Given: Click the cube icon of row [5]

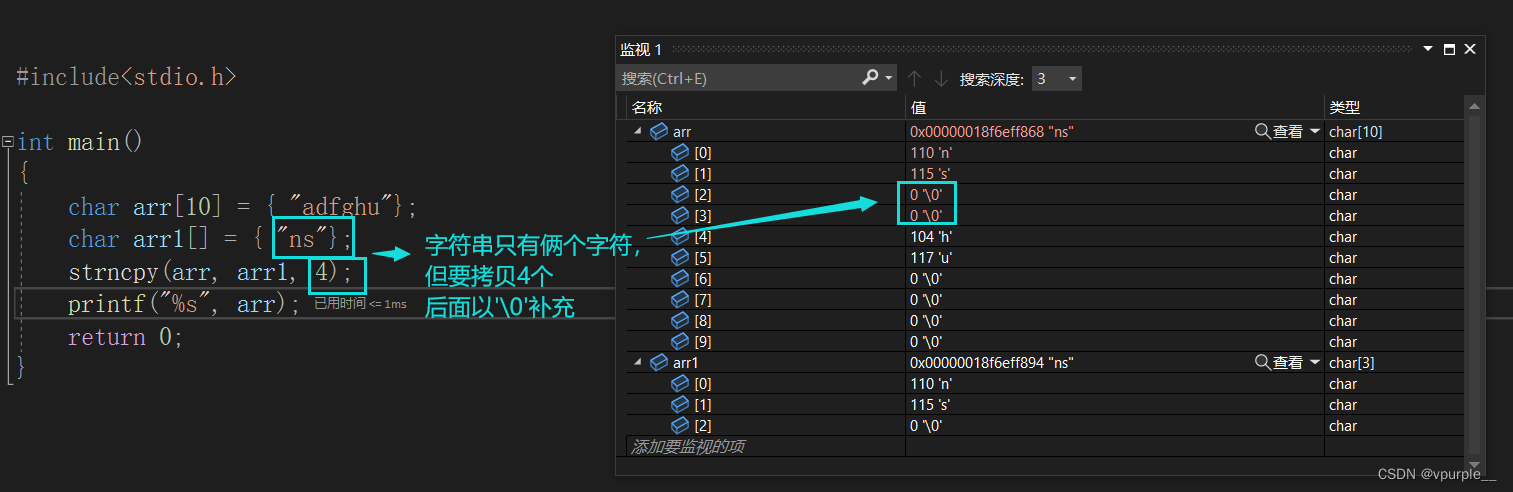Looking at the screenshot, I should 680,257.
